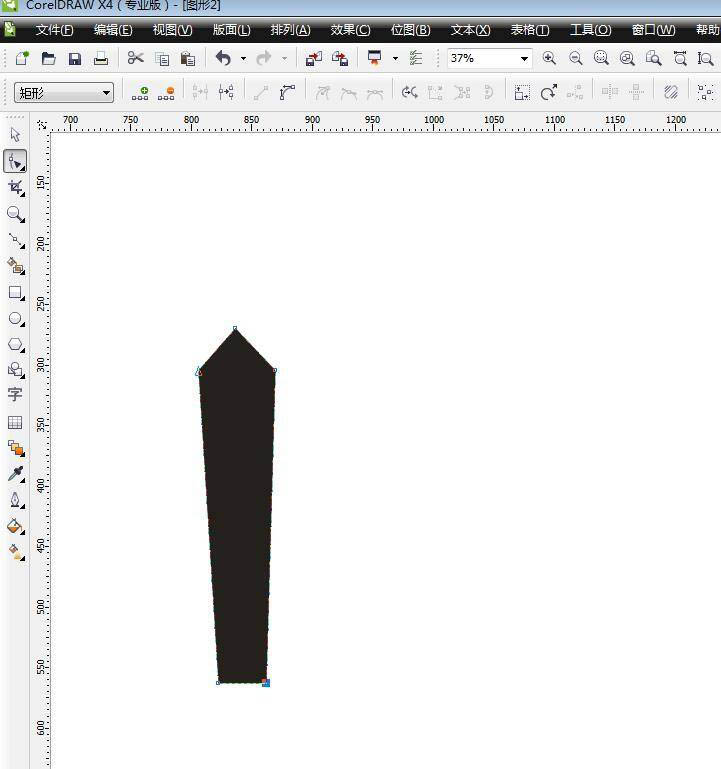This screenshot has width=721, height=769.
Task: Click the Save disk icon
Action: tap(75, 59)
